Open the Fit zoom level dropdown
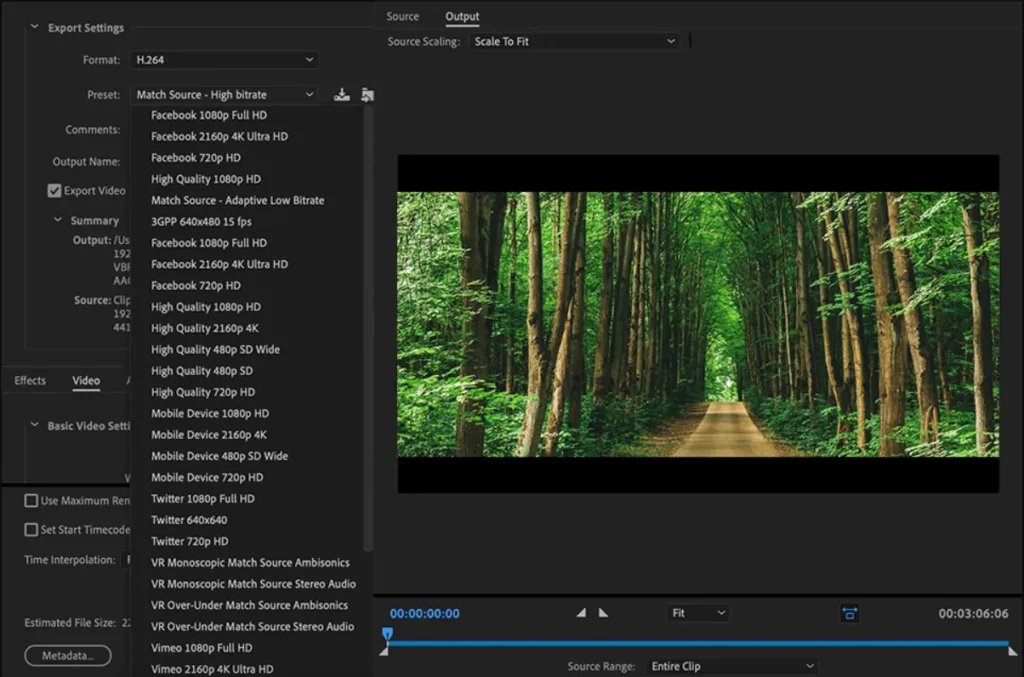 tap(697, 612)
